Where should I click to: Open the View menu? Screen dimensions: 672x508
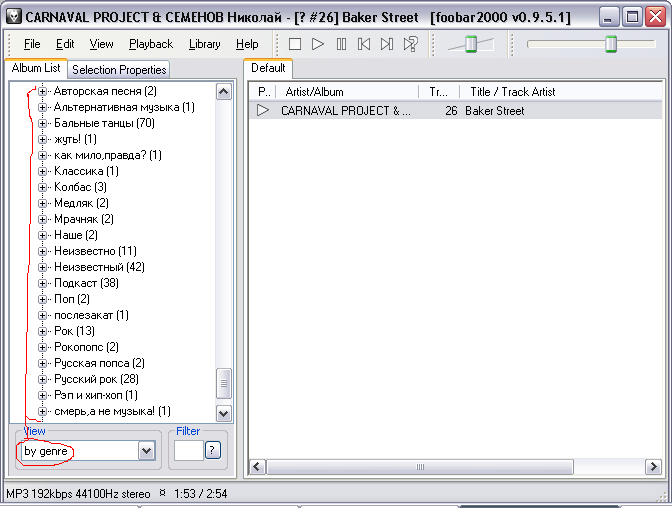click(x=101, y=44)
